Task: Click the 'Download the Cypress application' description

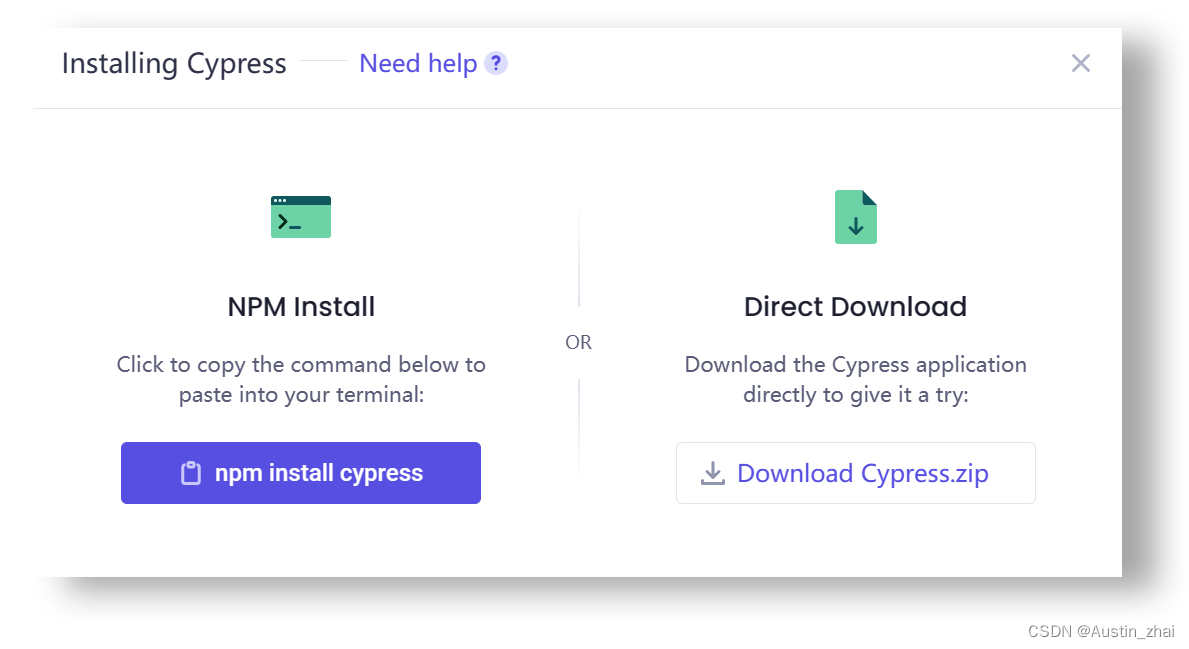Action: coord(855,379)
